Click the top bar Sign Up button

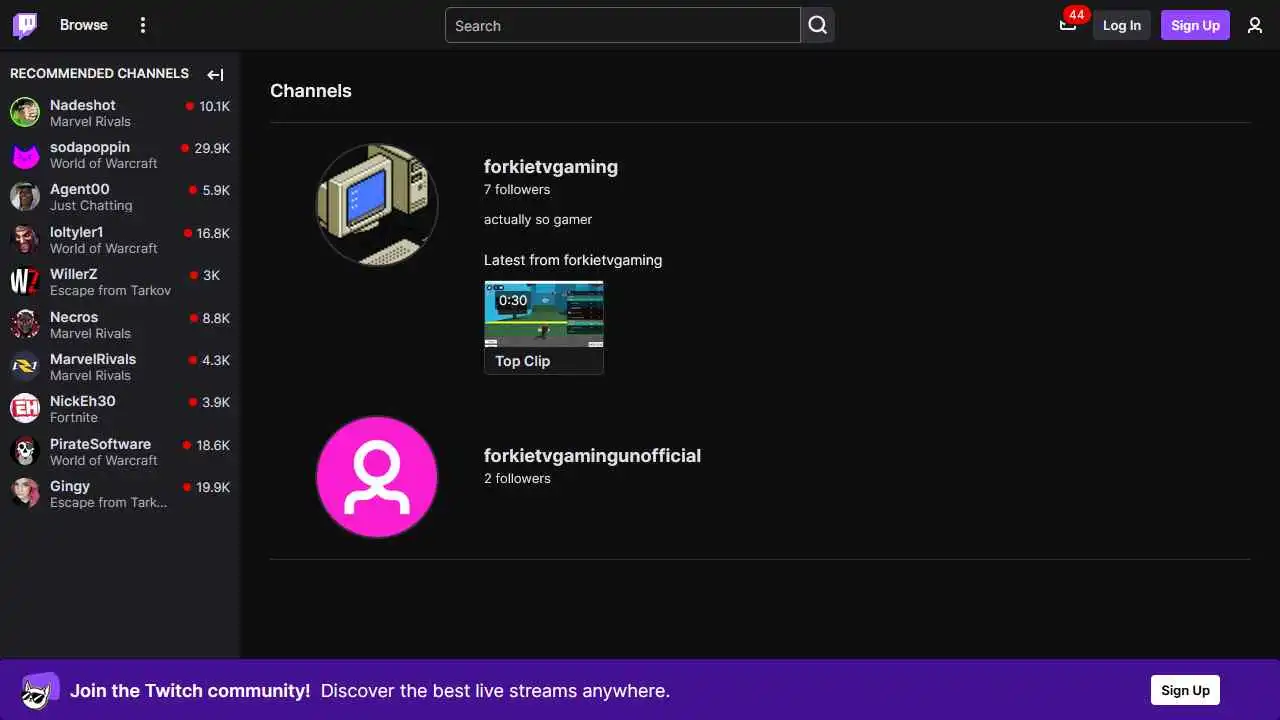click(1195, 25)
